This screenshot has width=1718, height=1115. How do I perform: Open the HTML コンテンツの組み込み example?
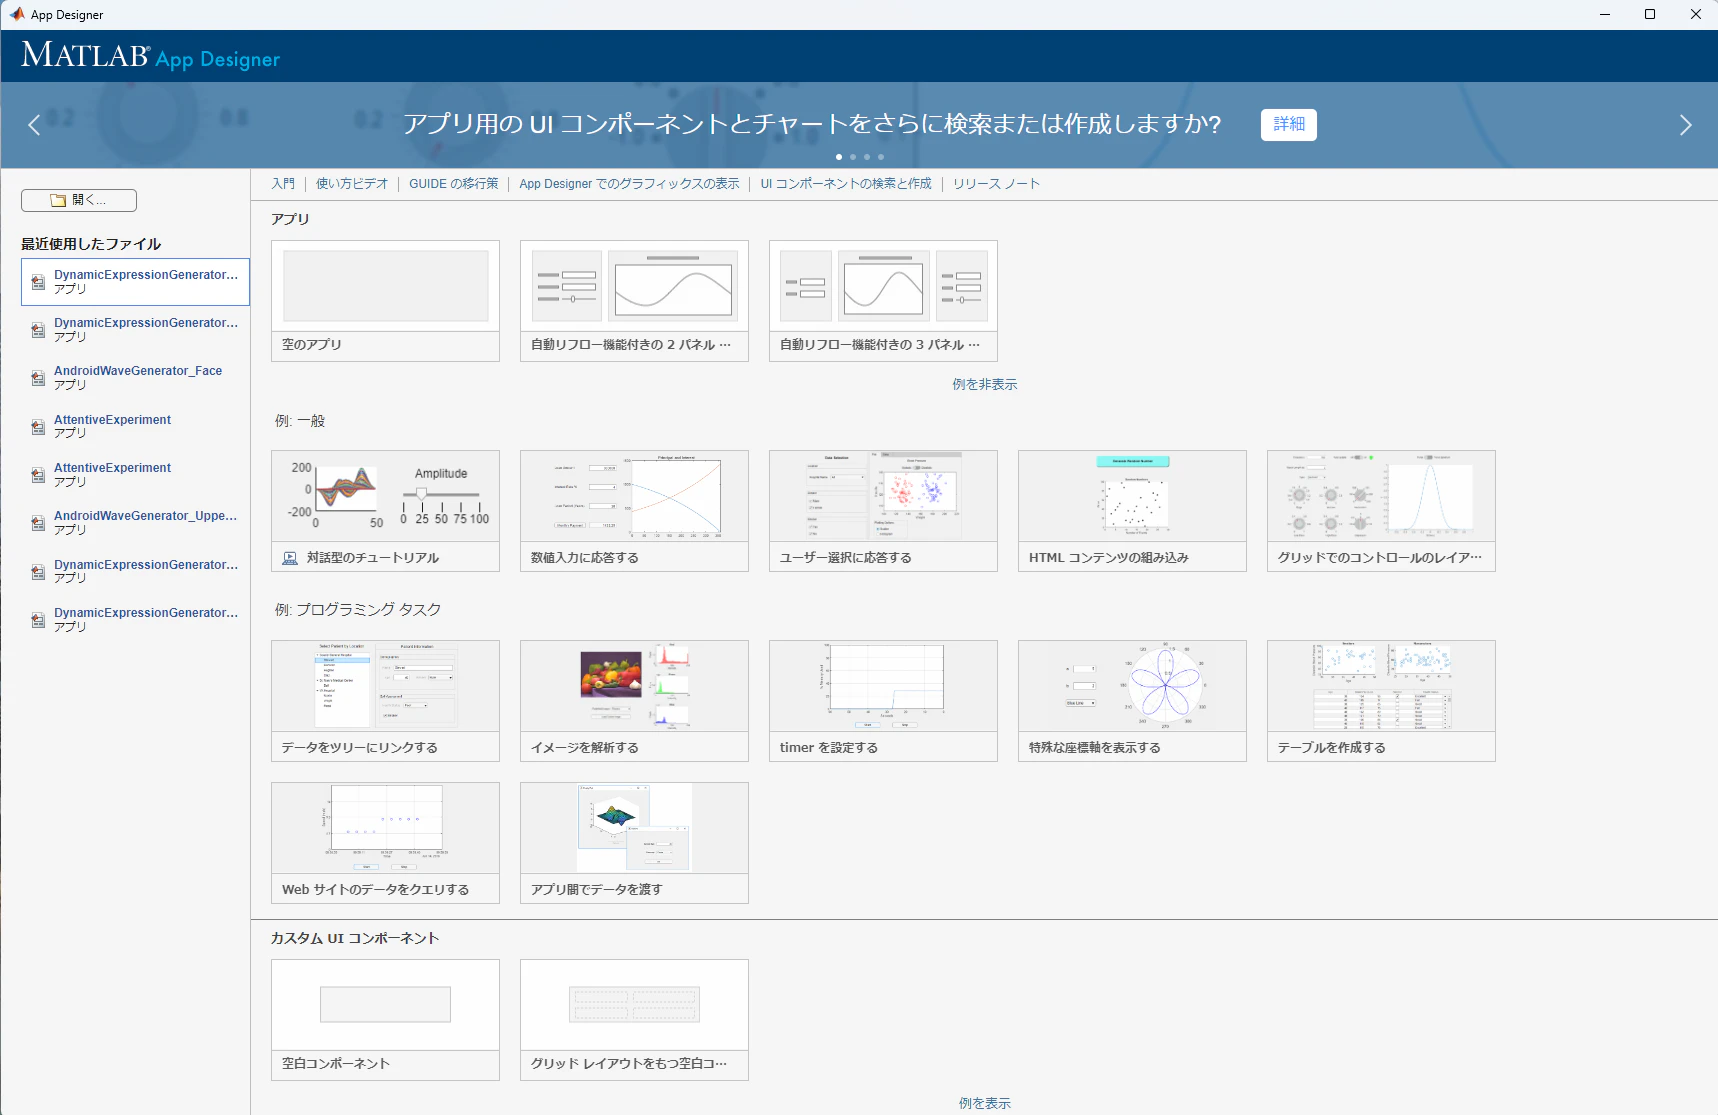point(1132,511)
